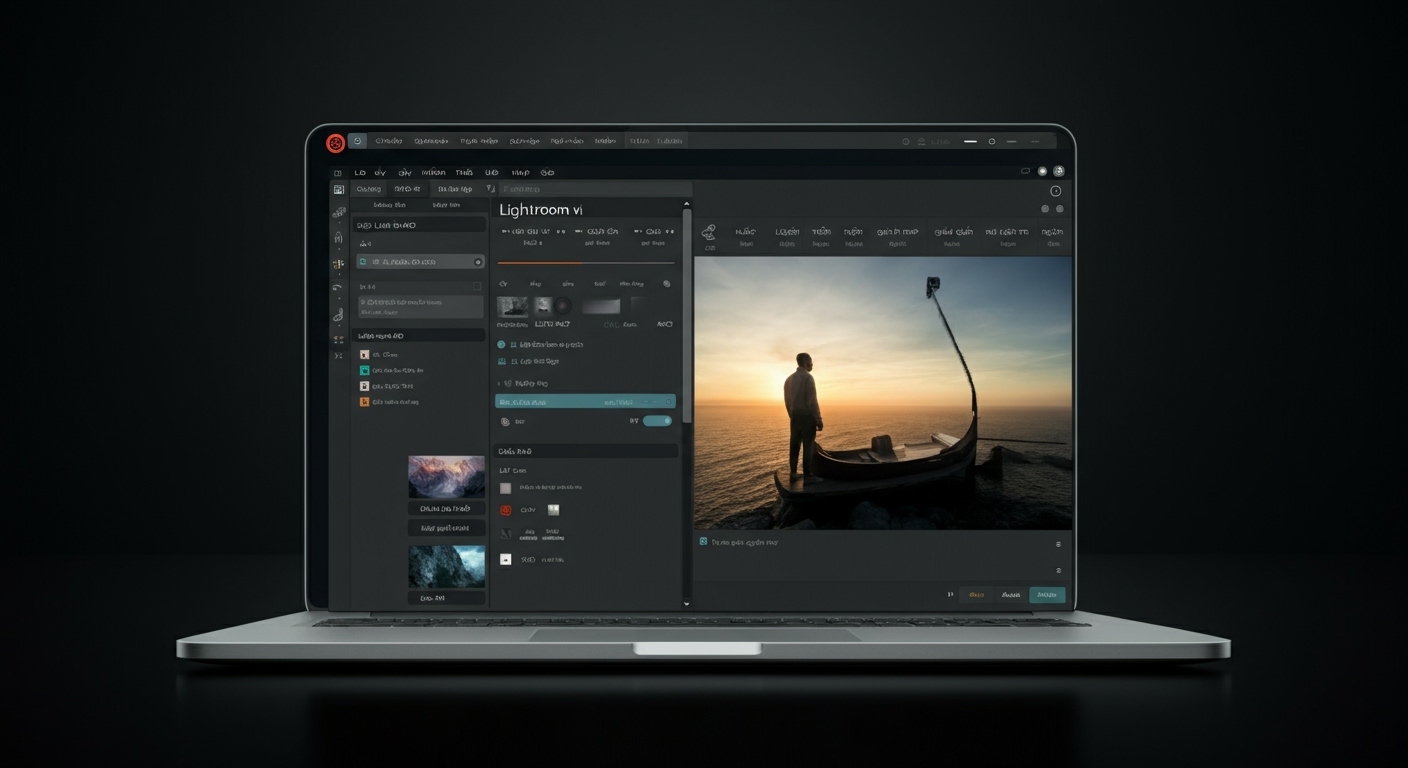Toggle the teal B/W switch on
This screenshot has height=768, width=1408.
pyautogui.click(x=657, y=421)
